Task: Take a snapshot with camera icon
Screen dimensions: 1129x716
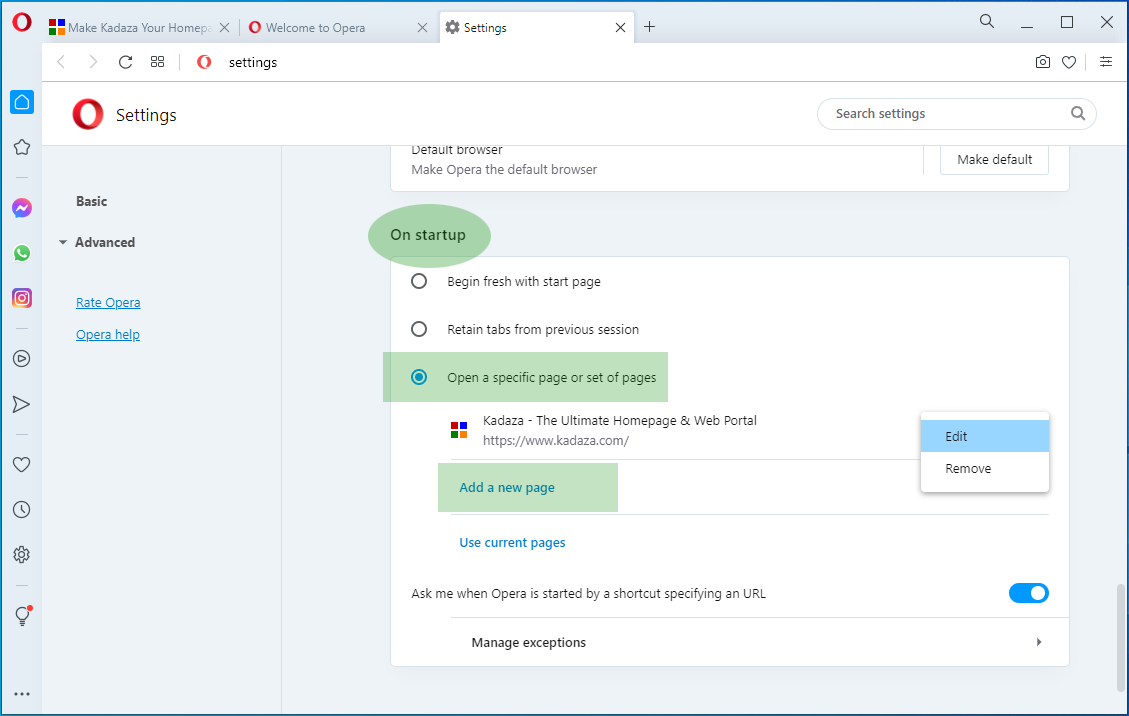Action: [x=1043, y=62]
